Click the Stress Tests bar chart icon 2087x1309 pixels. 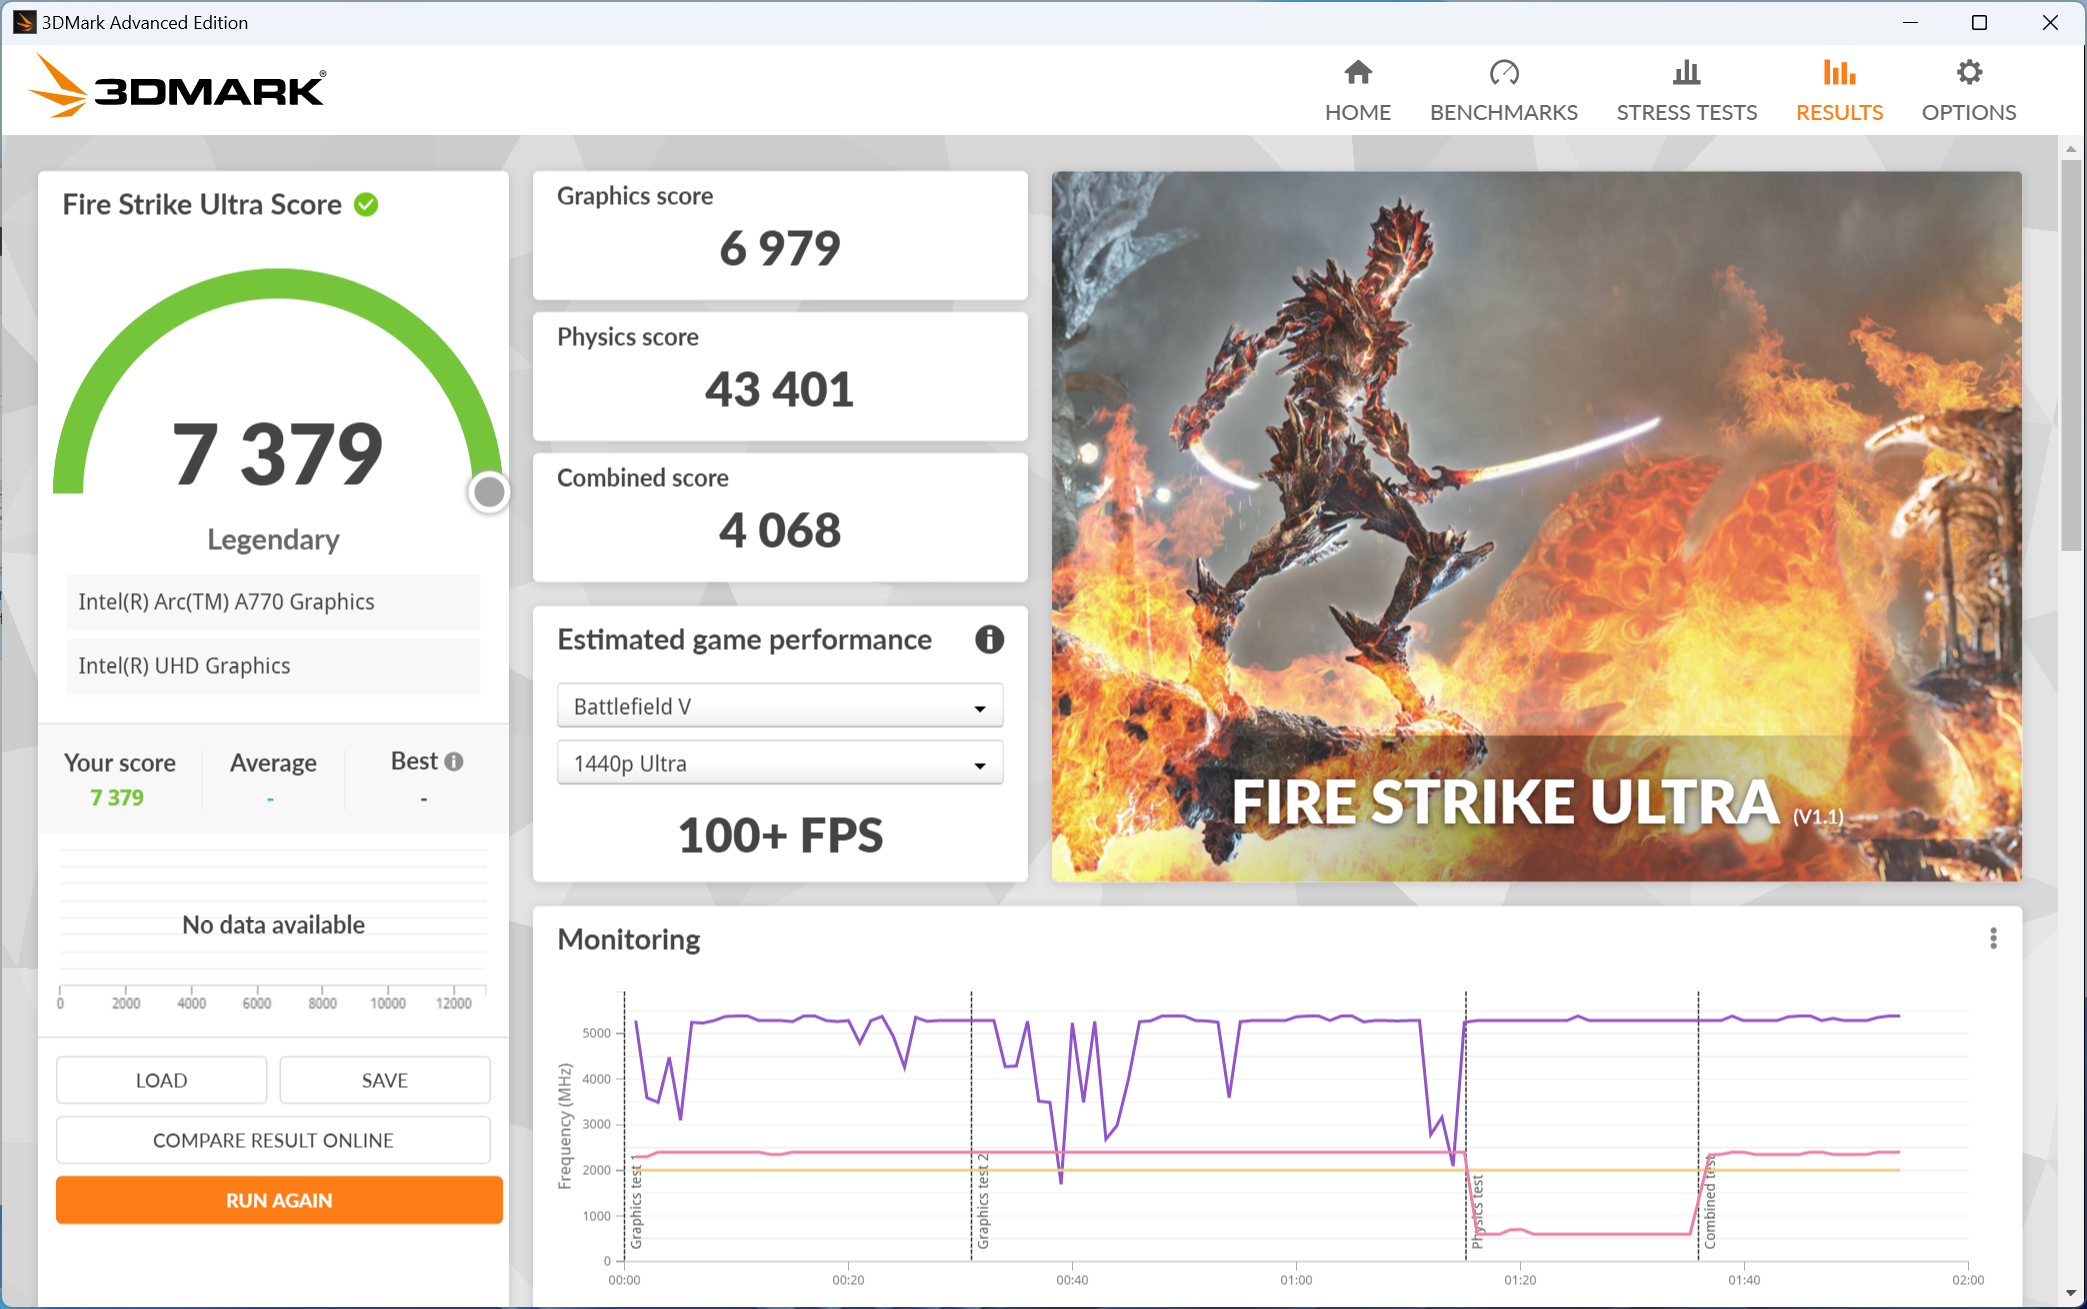point(1686,73)
